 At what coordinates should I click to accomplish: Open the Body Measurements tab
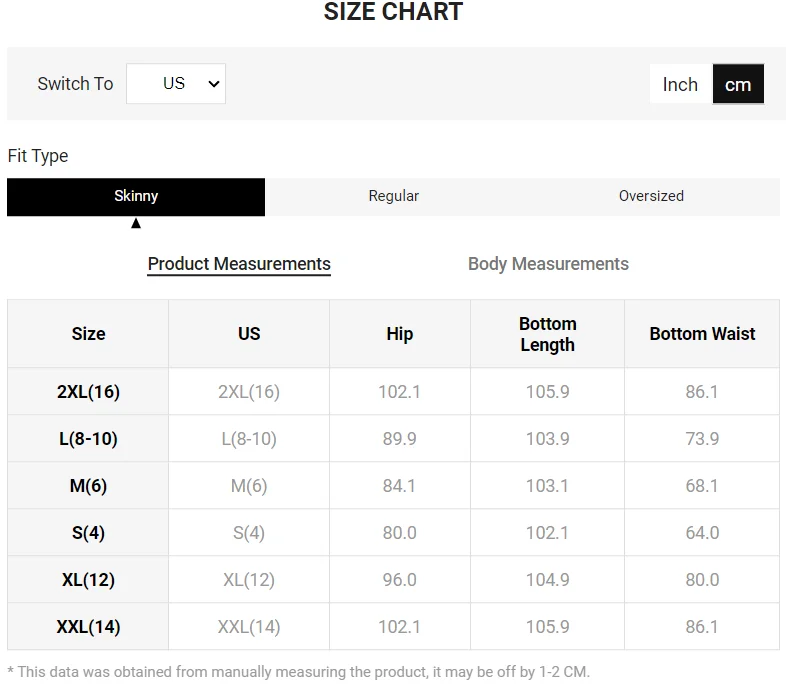coord(548,264)
